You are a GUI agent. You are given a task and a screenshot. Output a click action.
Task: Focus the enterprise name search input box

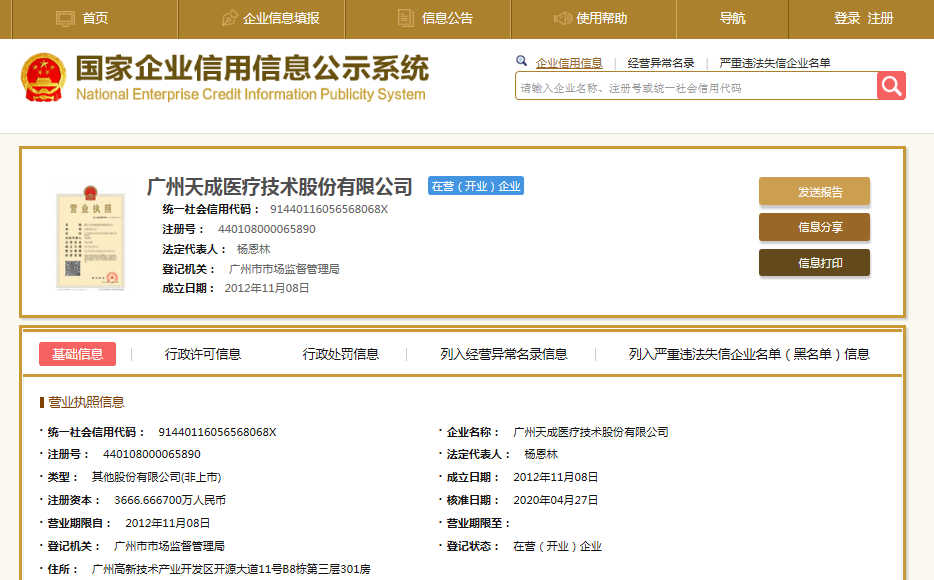pyautogui.click(x=696, y=86)
